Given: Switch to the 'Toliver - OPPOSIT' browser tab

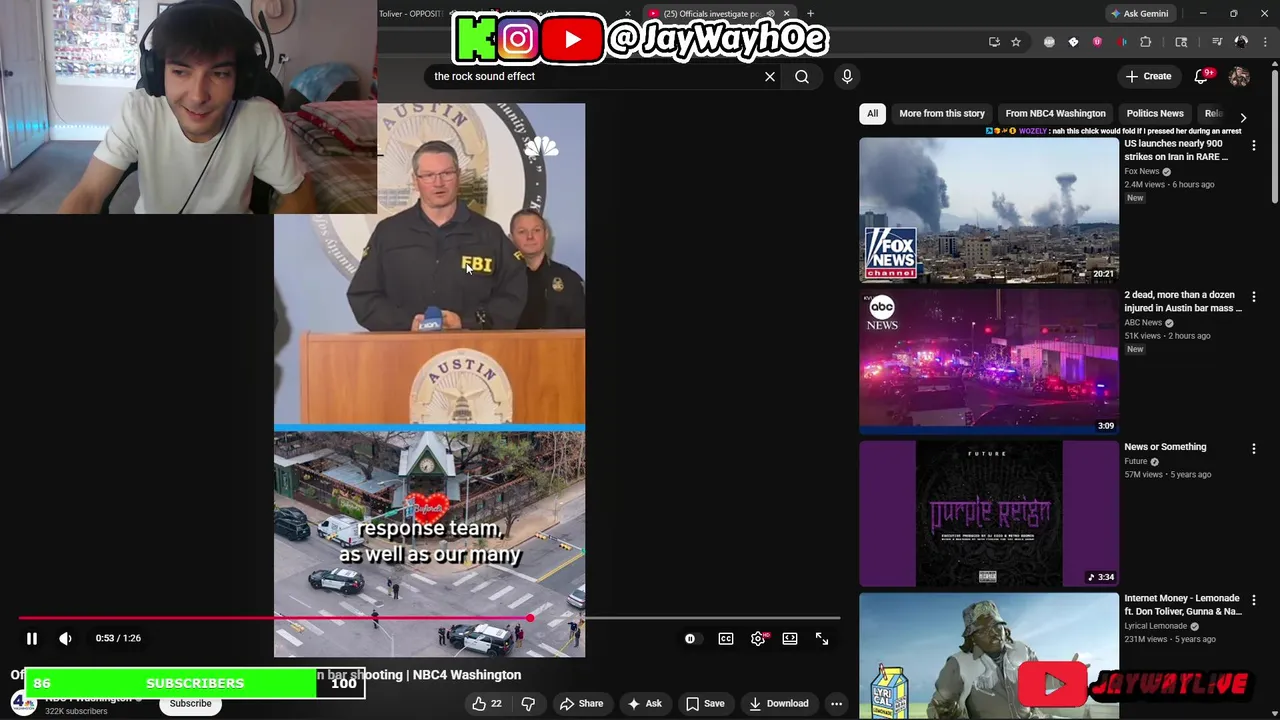Looking at the screenshot, I should click(x=410, y=14).
